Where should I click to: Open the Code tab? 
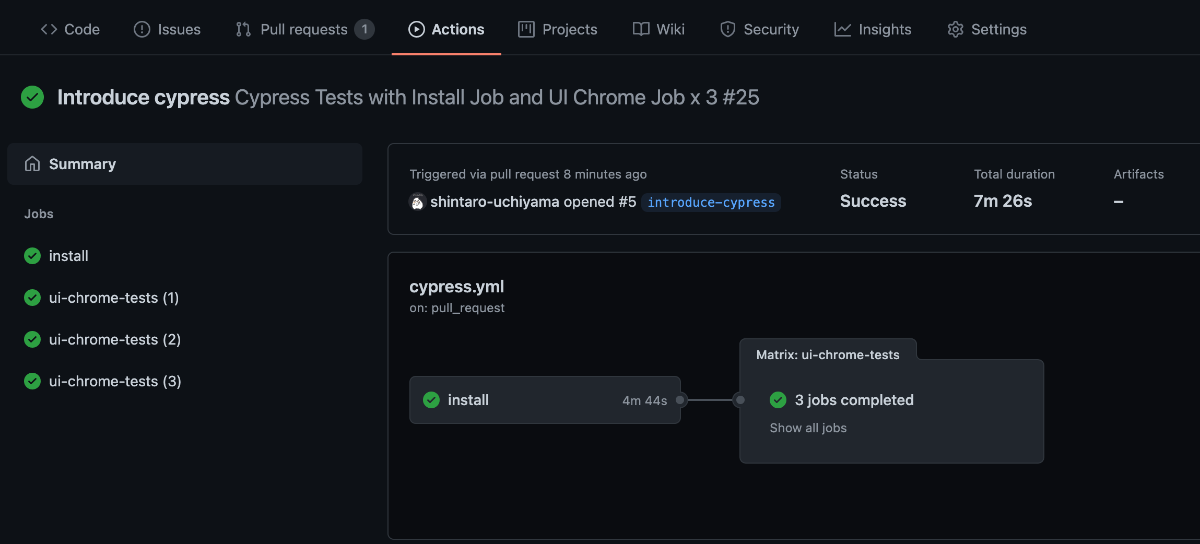tap(70, 29)
